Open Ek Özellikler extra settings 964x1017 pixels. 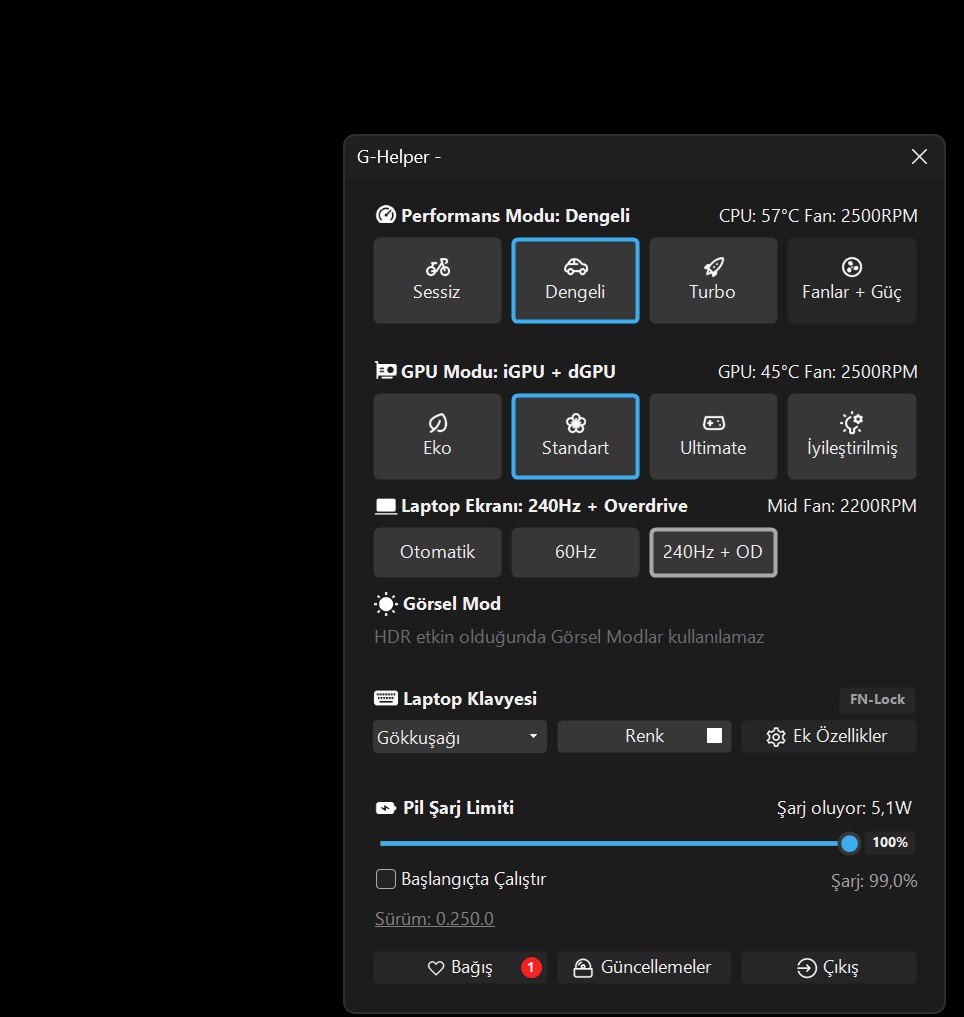pyautogui.click(x=828, y=736)
